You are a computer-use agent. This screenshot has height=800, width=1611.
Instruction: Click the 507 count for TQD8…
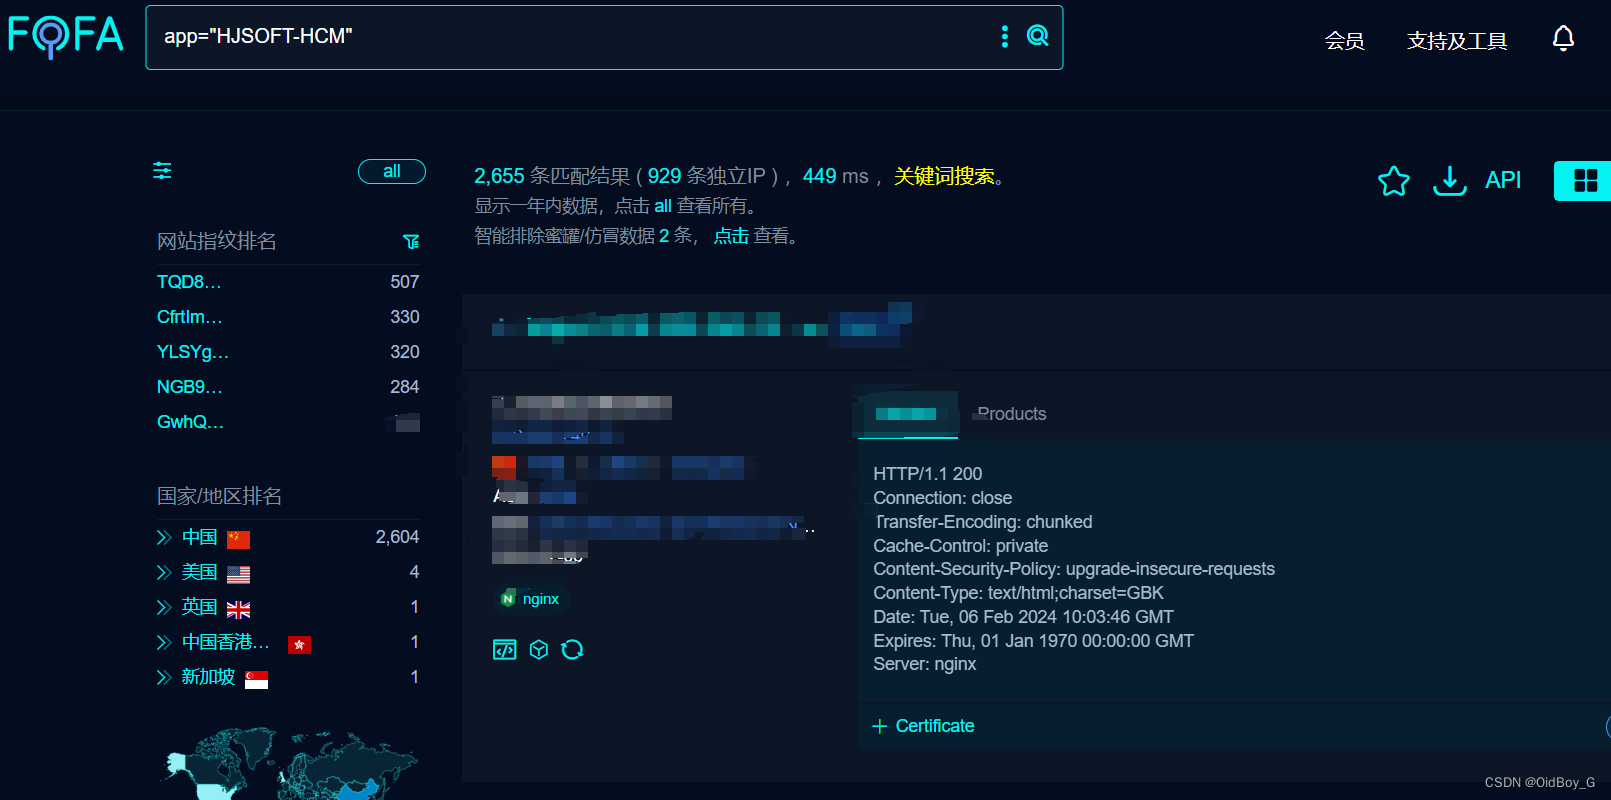(404, 282)
